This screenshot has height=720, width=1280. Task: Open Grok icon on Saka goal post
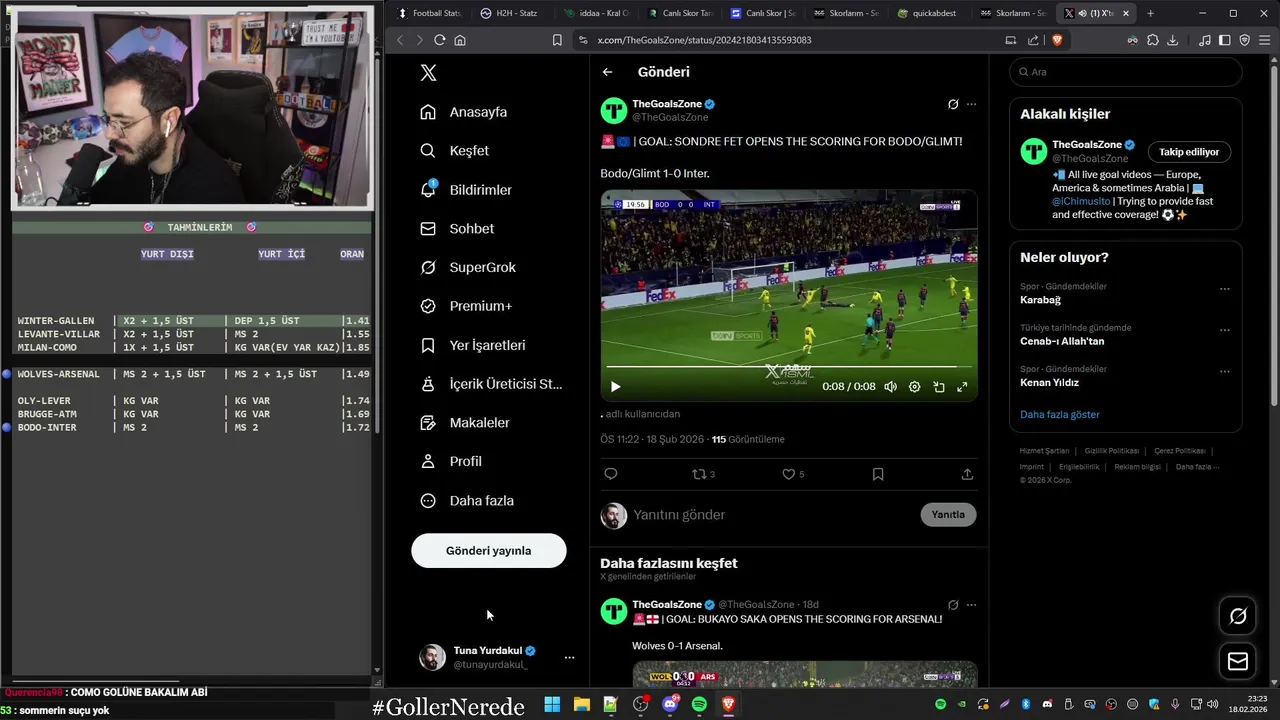[x=953, y=605]
